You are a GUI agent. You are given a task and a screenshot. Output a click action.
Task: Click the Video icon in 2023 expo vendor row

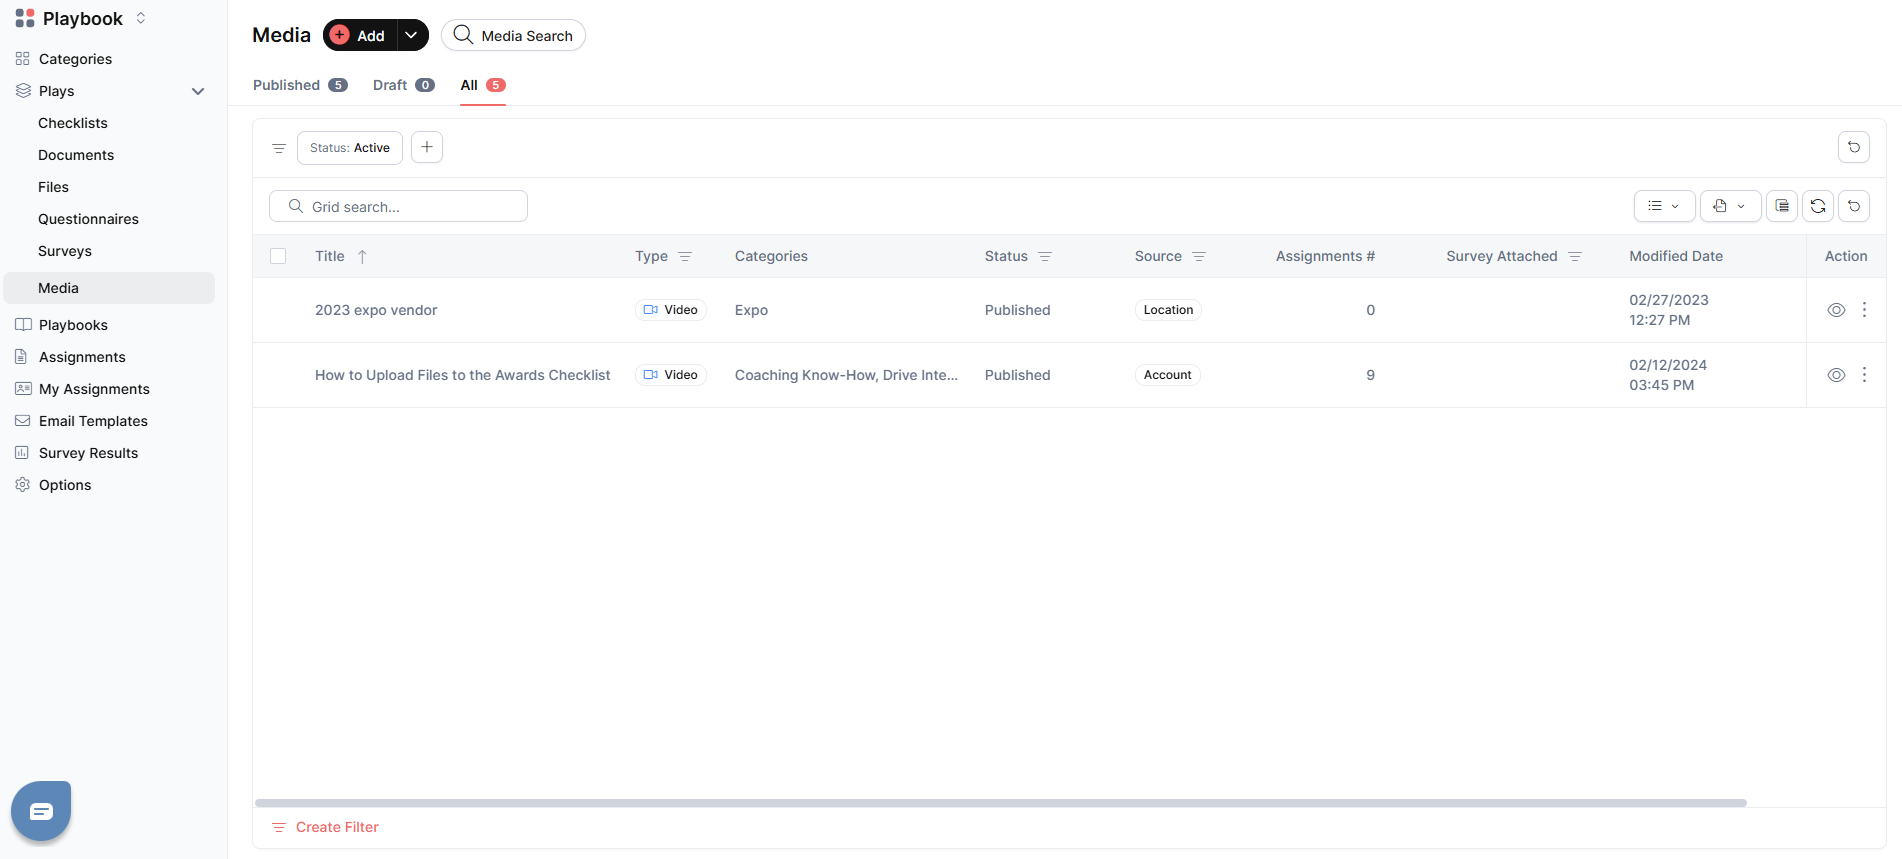(651, 310)
